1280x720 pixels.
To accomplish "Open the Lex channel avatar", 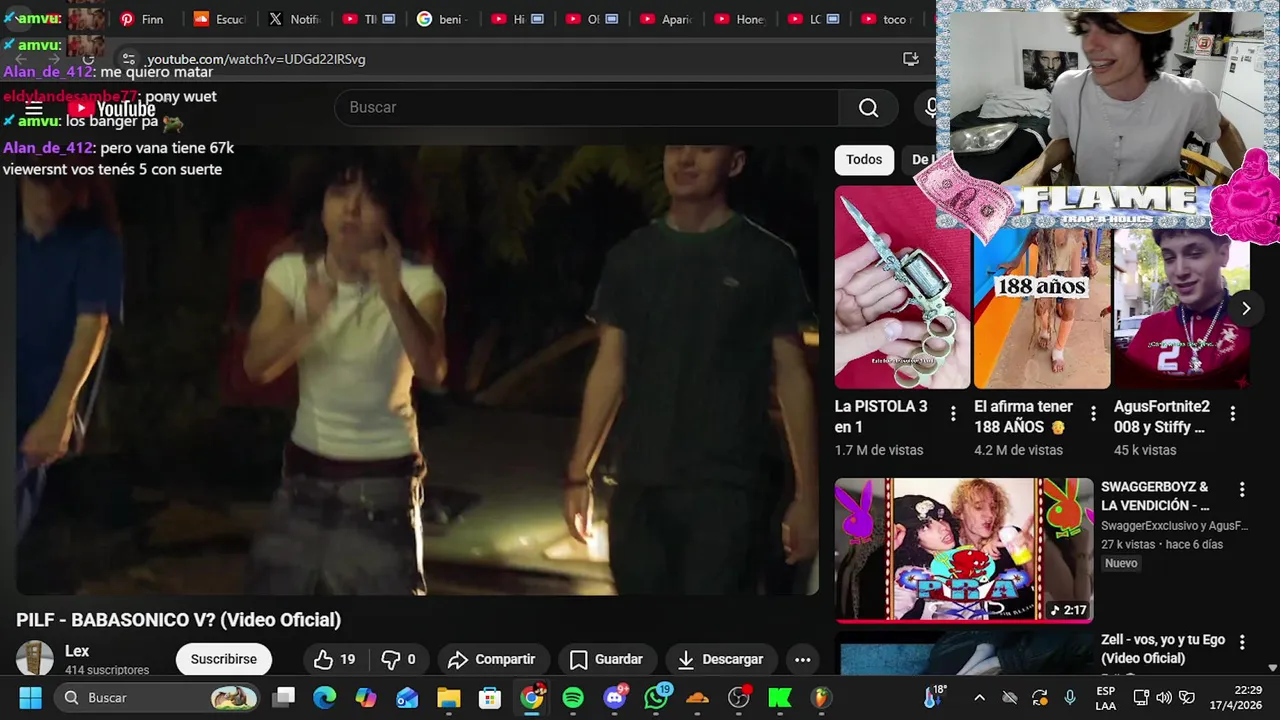I will coord(35,659).
